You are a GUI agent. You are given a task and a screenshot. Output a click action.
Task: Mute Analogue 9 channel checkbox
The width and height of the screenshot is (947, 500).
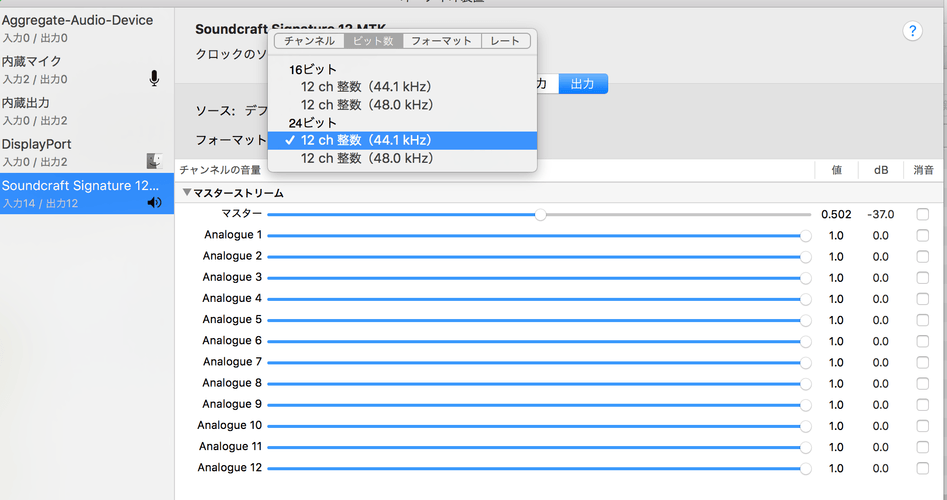click(922, 405)
